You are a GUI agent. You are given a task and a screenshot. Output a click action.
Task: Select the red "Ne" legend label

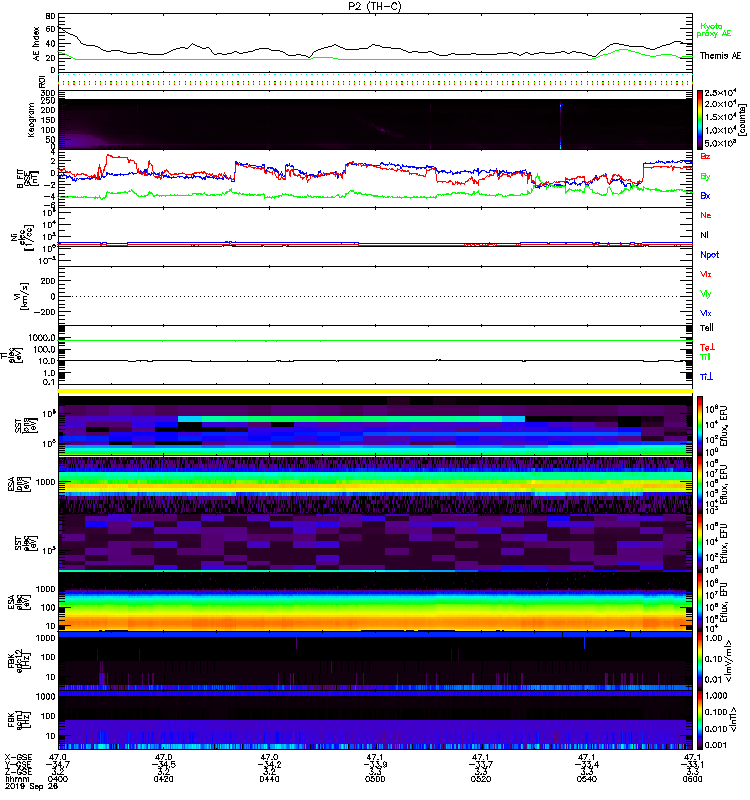pyautogui.click(x=705, y=215)
